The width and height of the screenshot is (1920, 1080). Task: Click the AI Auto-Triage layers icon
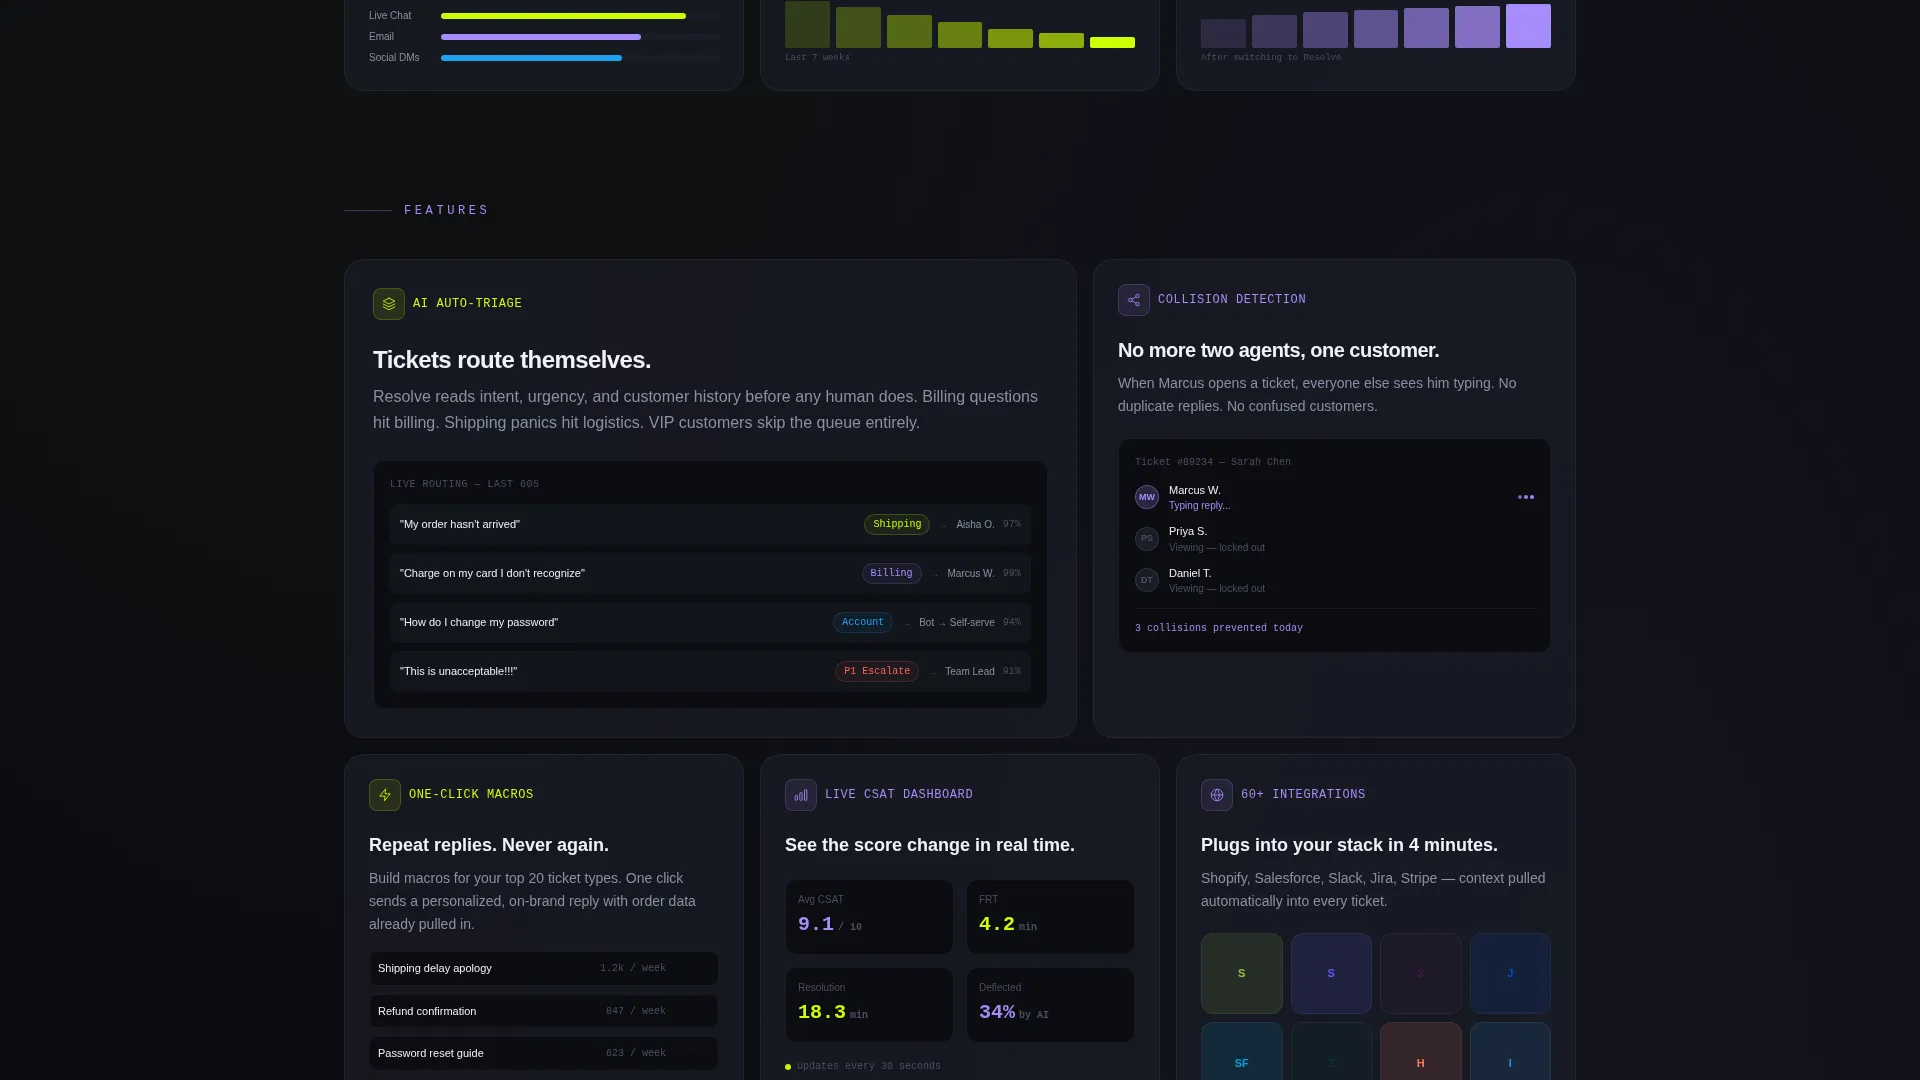click(x=389, y=304)
